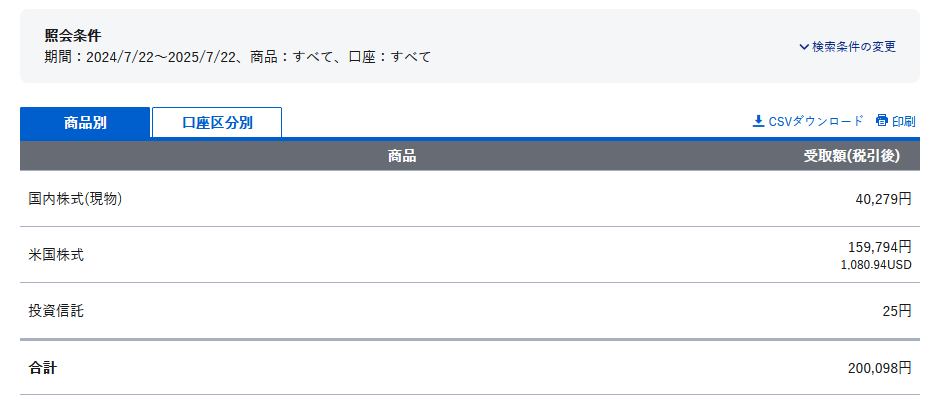Click the printer icon

coord(881,120)
